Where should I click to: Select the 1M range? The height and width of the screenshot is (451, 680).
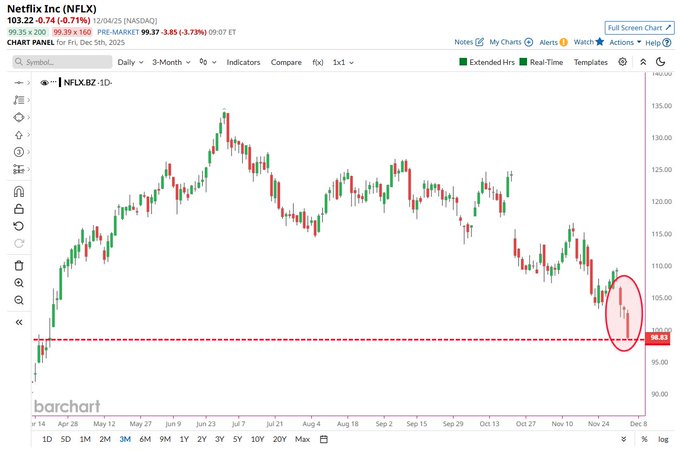85,439
